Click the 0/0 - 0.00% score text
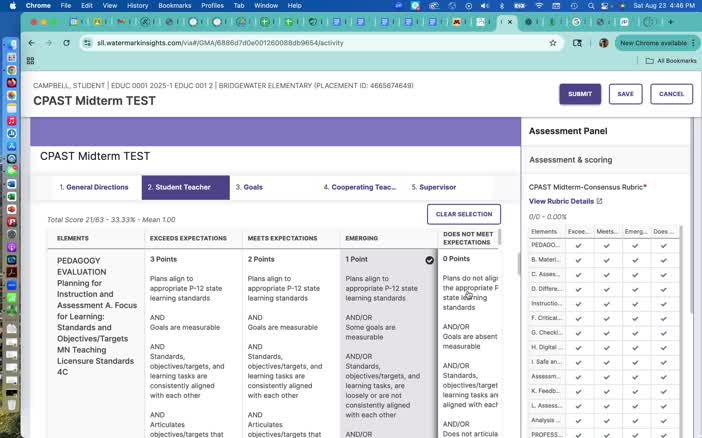This screenshot has height=438, width=702. [548, 217]
